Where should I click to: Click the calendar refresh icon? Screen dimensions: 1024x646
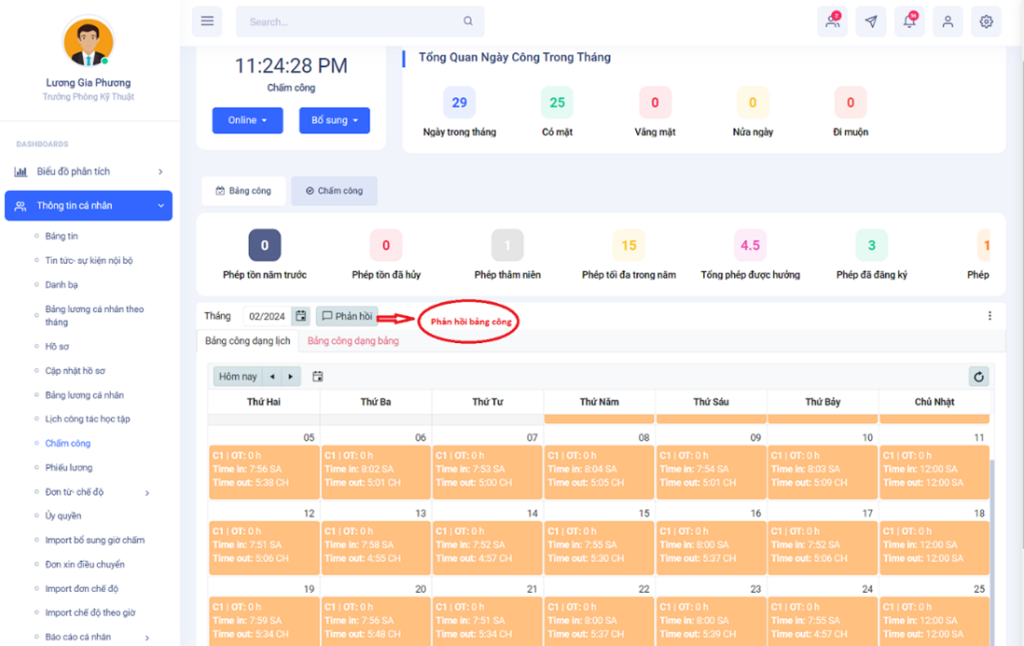click(979, 376)
